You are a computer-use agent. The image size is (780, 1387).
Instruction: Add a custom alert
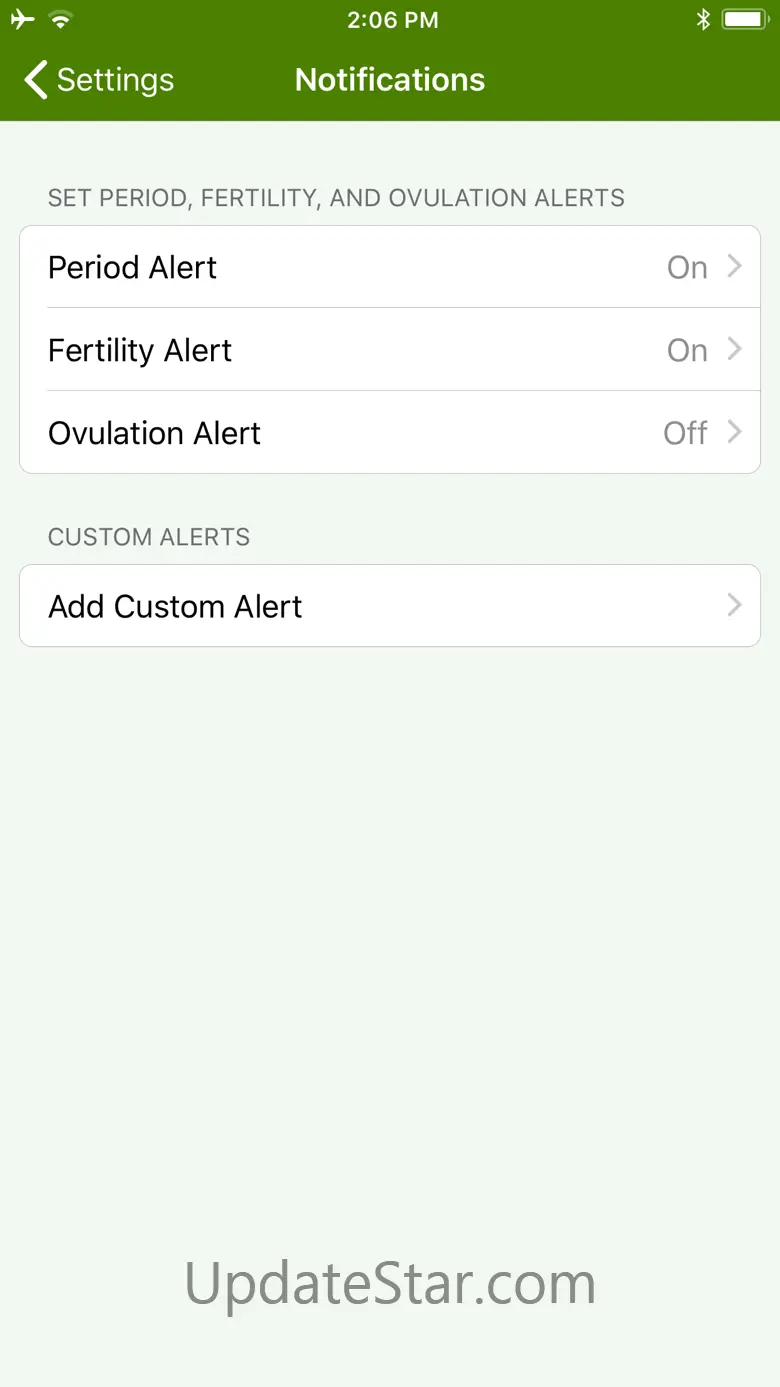tap(176, 607)
